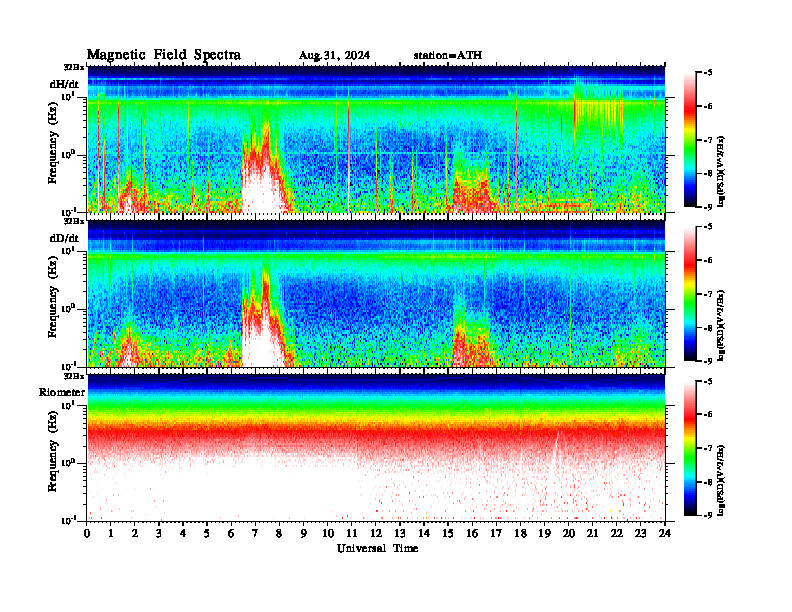Click the -9 tick on dH/dt color scale
This screenshot has height=612, width=792.
tap(708, 207)
